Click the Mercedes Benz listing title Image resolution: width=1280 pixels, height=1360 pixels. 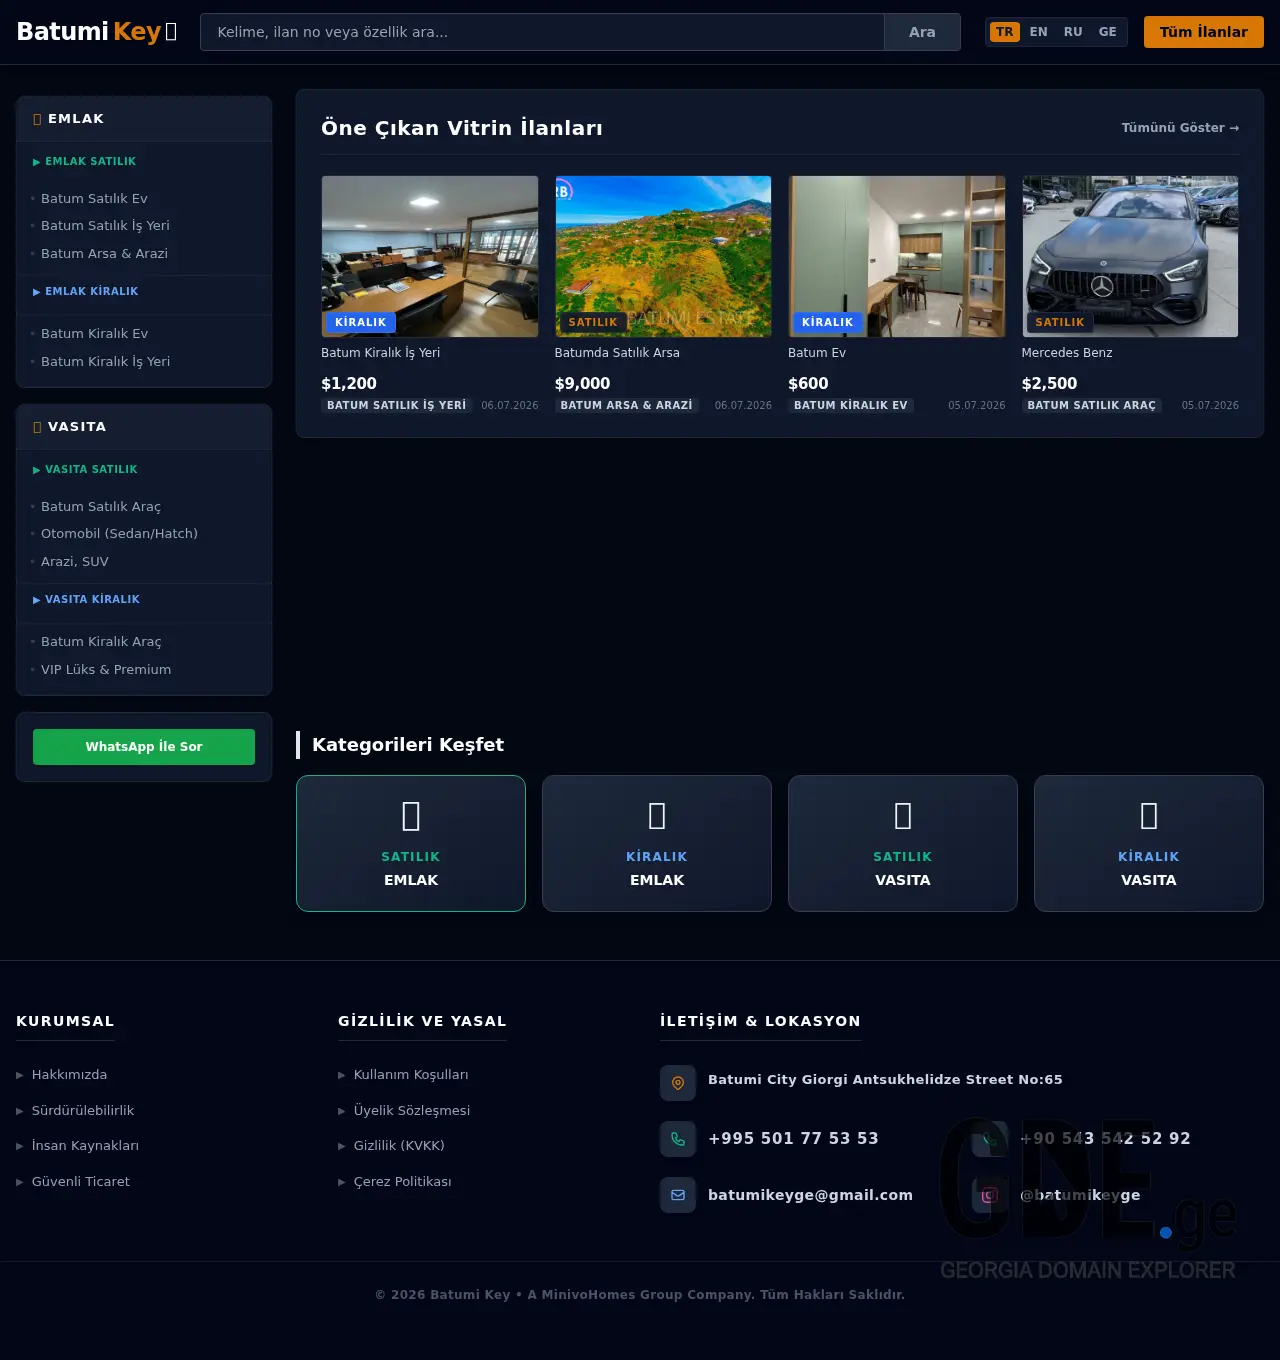1067,353
